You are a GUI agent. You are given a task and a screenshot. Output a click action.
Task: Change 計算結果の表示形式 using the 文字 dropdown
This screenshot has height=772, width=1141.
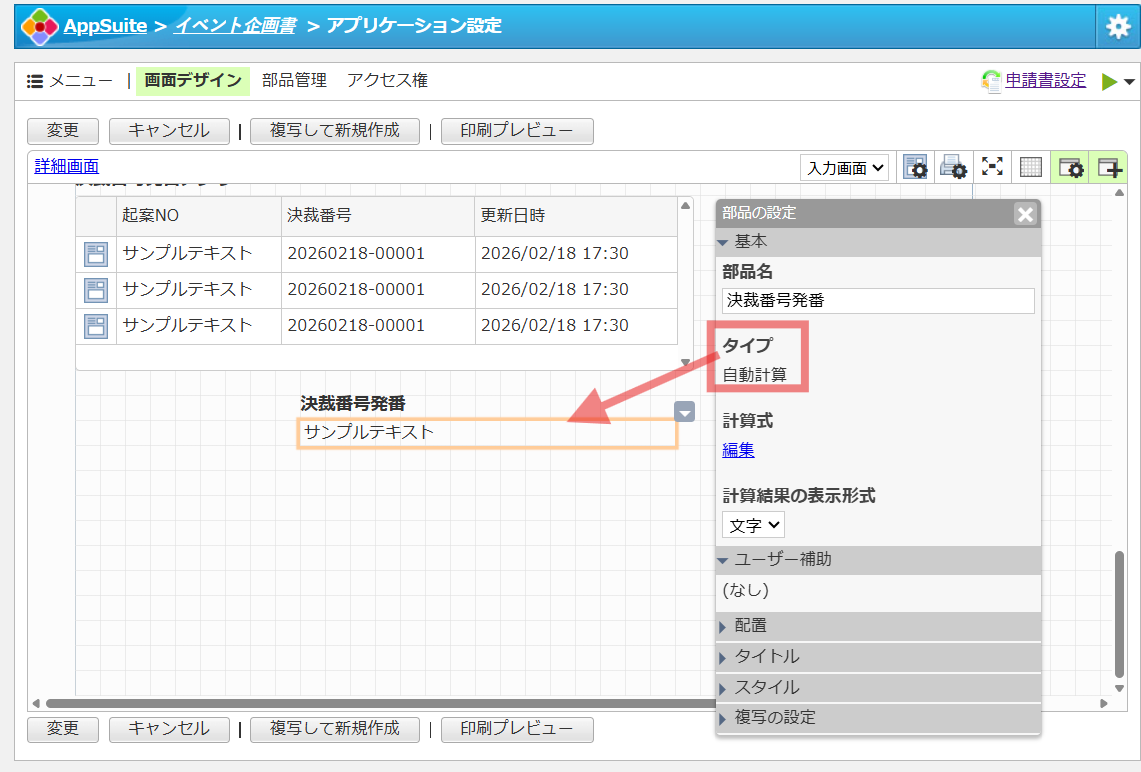pyautogui.click(x=753, y=524)
